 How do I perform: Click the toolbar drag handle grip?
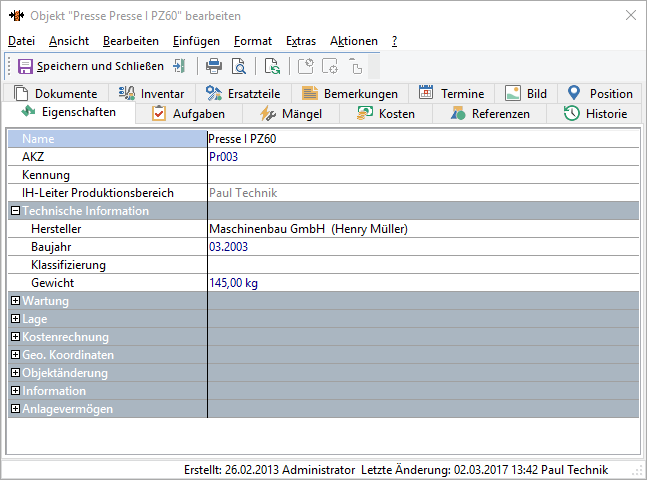(x=9, y=66)
